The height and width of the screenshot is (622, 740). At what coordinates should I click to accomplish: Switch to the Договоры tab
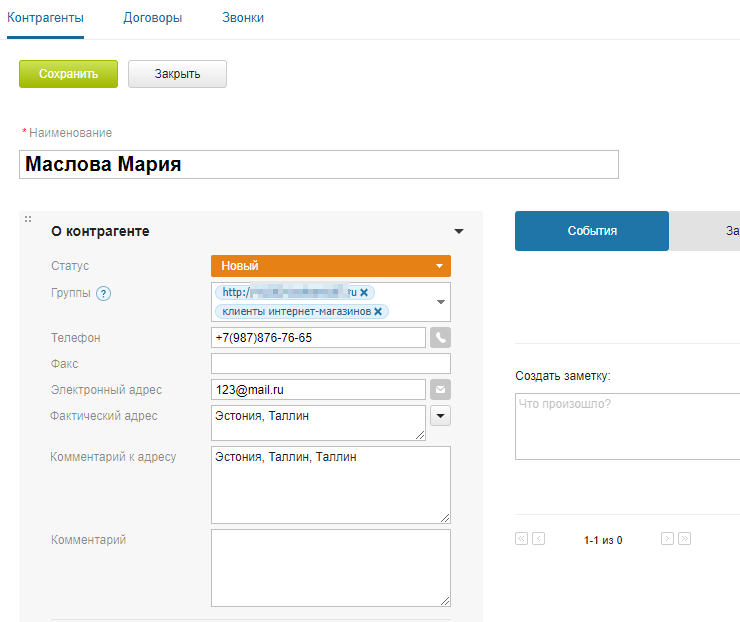coord(152,18)
